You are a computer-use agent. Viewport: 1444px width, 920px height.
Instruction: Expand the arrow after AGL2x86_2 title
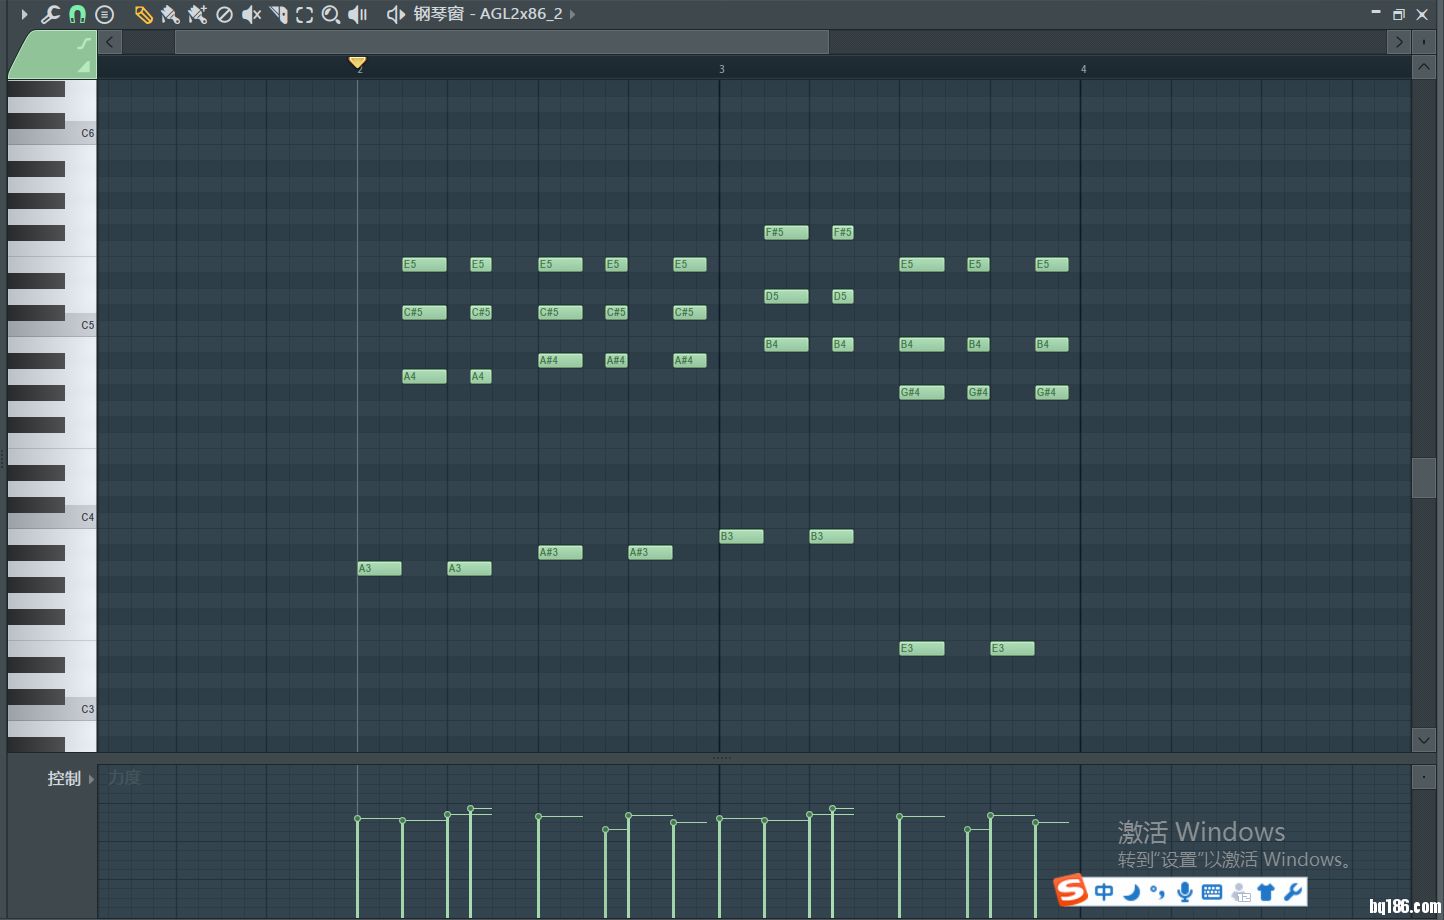(x=572, y=14)
